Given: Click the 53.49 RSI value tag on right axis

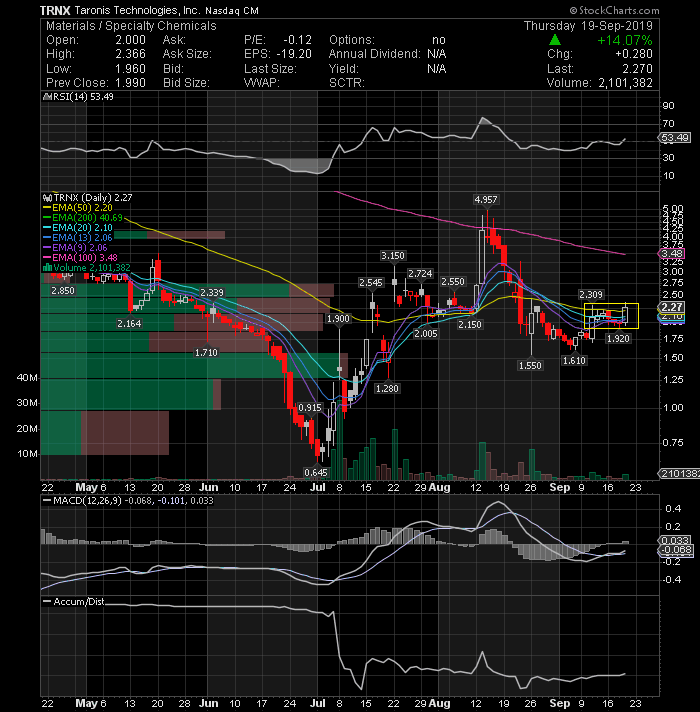Looking at the screenshot, I should pyautogui.click(x=675, y=138).
